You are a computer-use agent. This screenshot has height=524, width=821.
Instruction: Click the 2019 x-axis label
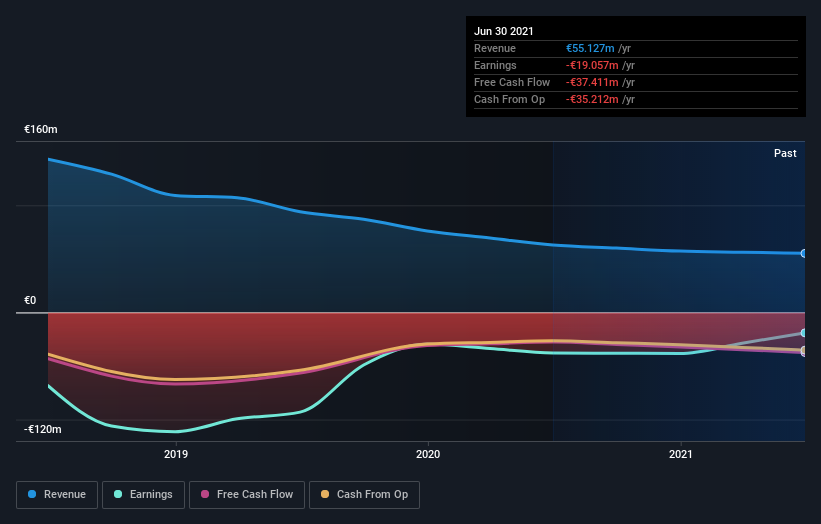point(176,454)
